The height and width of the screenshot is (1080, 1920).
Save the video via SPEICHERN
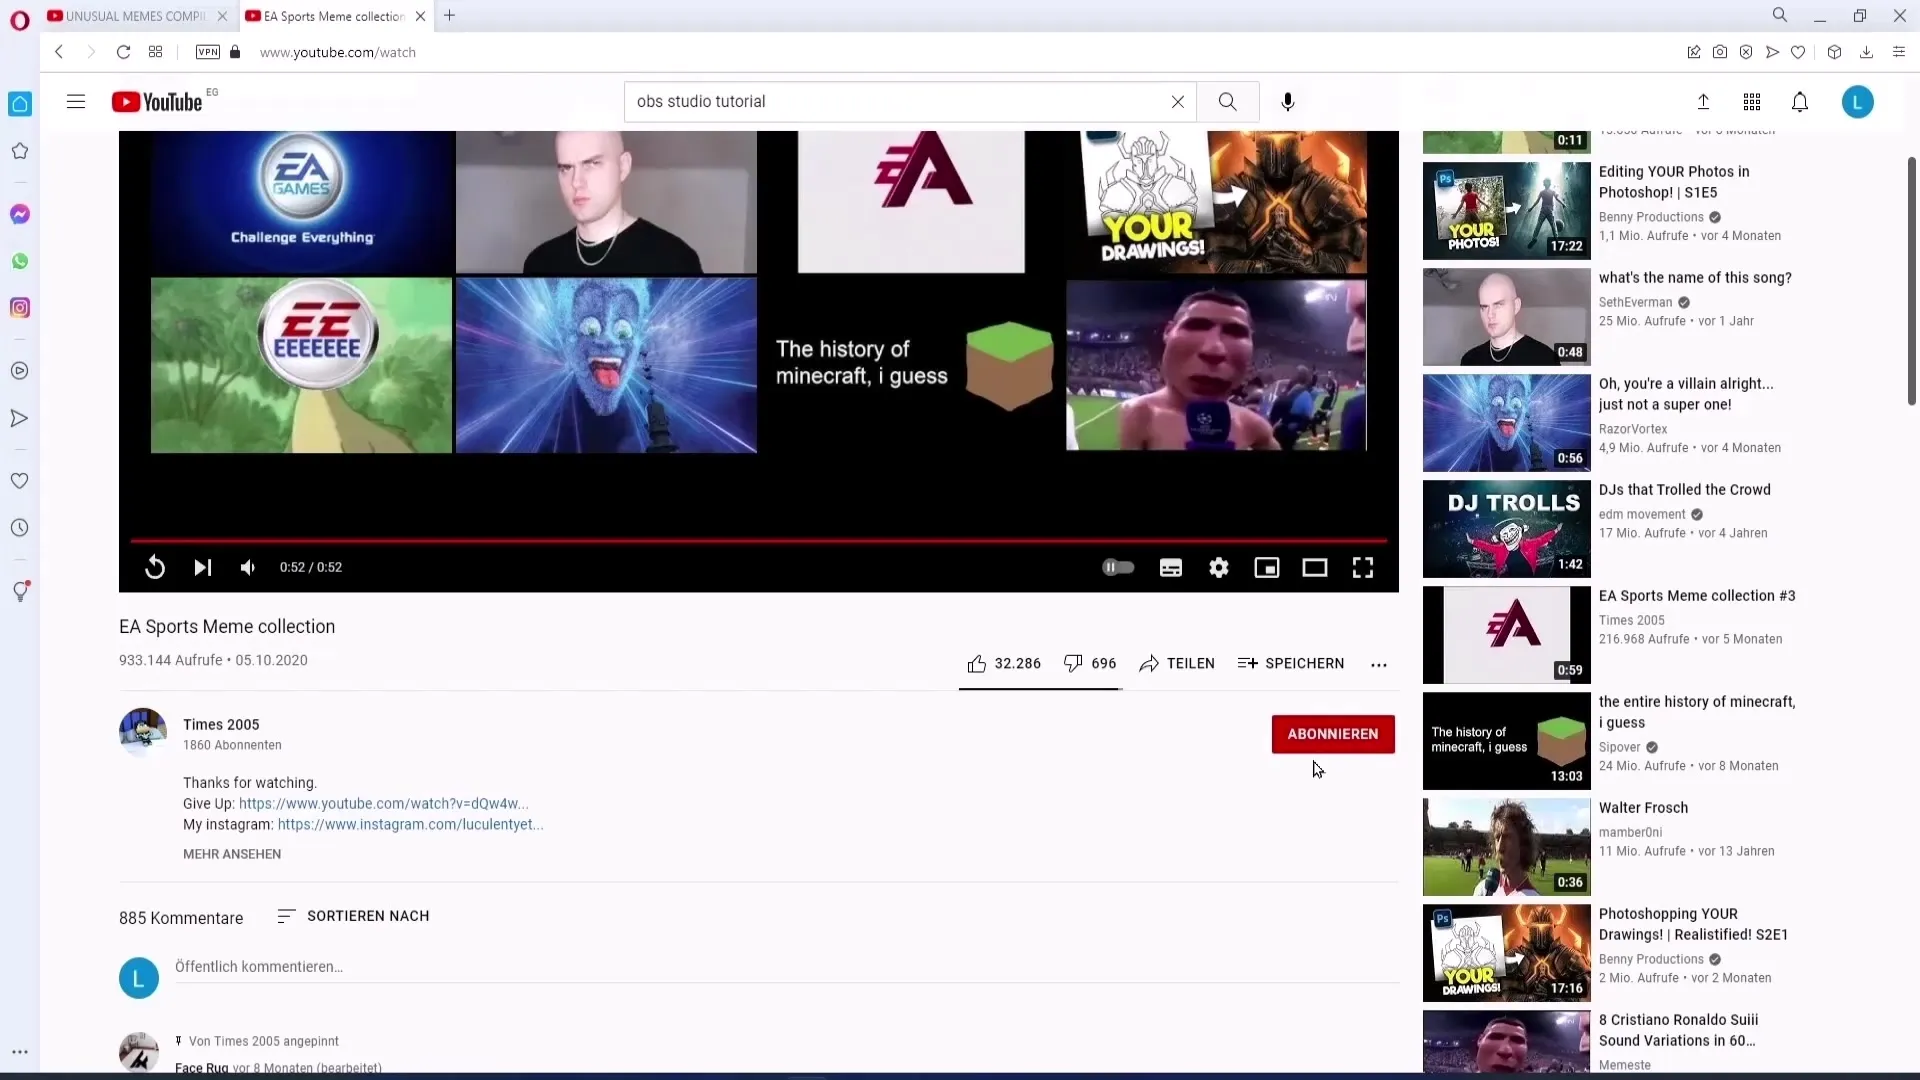tap(1290, 663)
